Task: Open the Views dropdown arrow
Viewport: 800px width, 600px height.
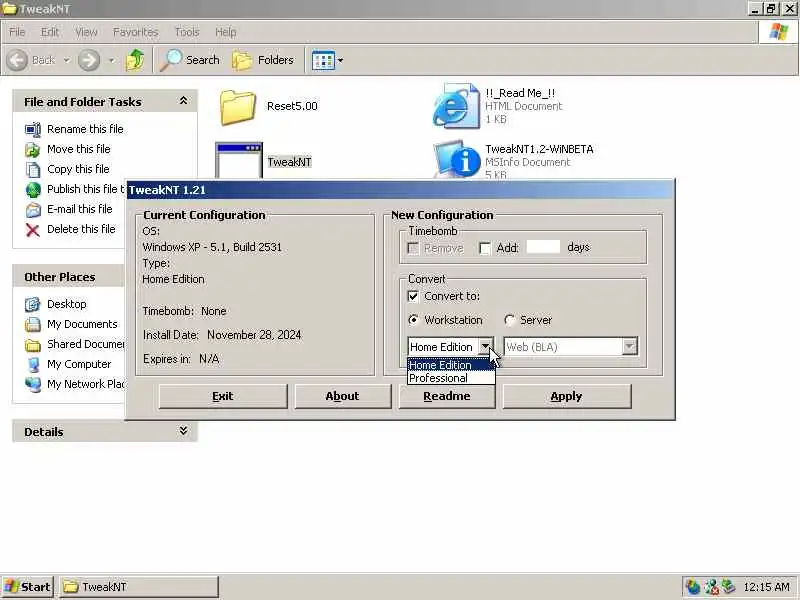Action: point(340,60)
